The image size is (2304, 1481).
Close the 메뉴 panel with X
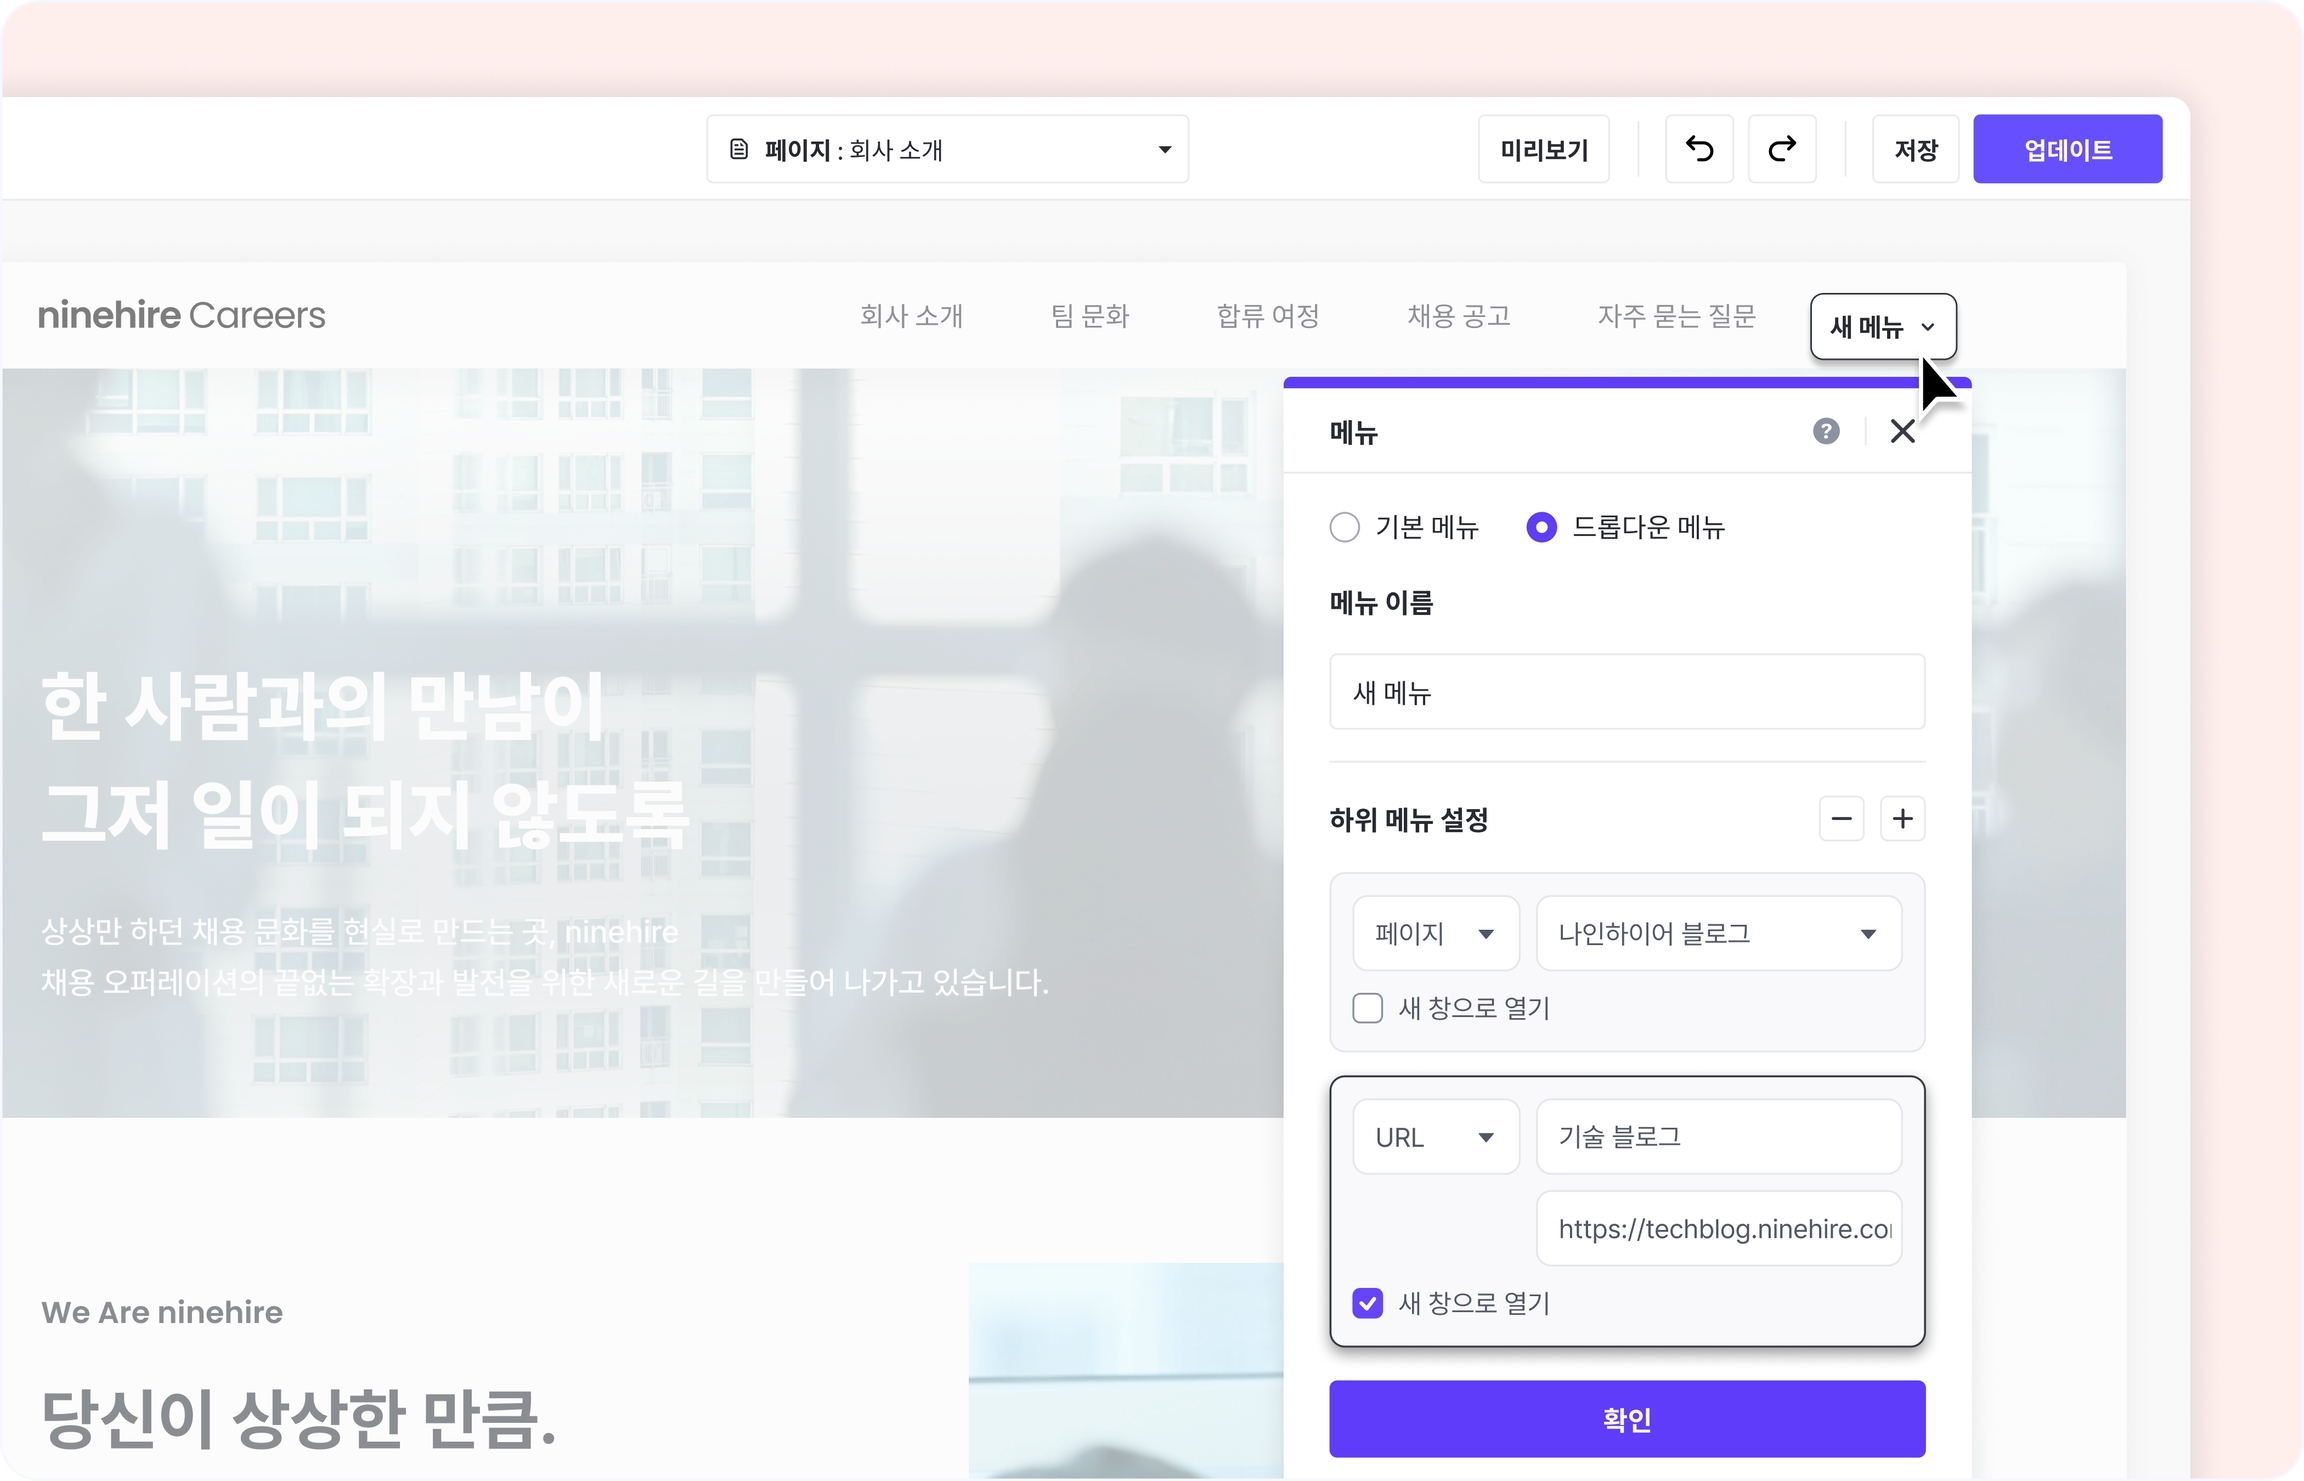coord(1902,431)
